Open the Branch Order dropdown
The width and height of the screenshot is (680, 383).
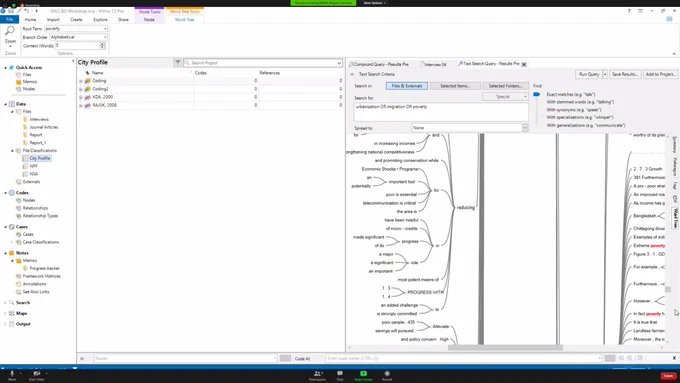(x=105, y=37)
